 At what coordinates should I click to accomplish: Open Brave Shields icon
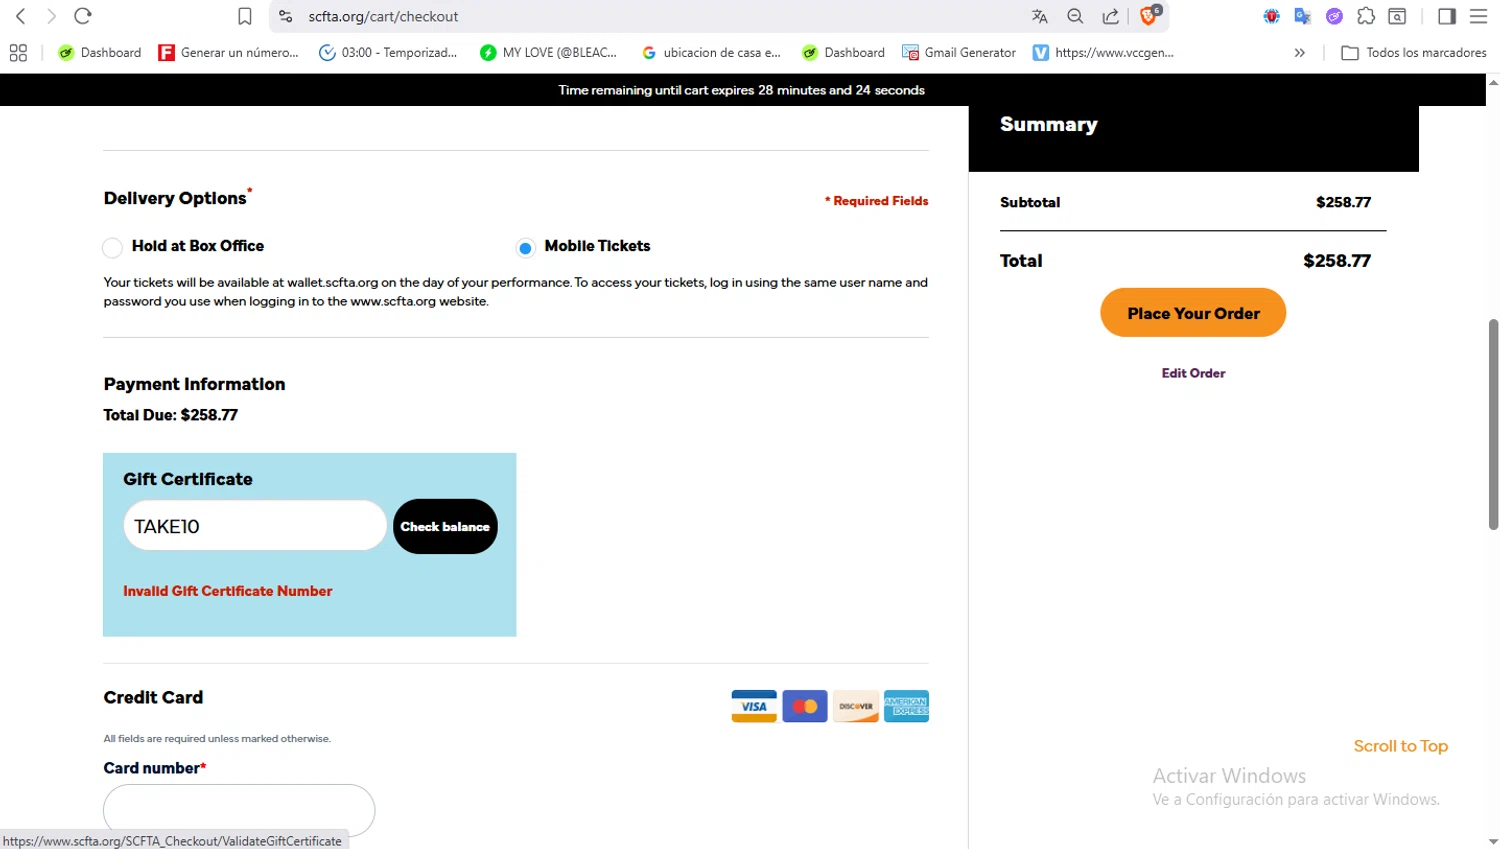point(1150,15)
